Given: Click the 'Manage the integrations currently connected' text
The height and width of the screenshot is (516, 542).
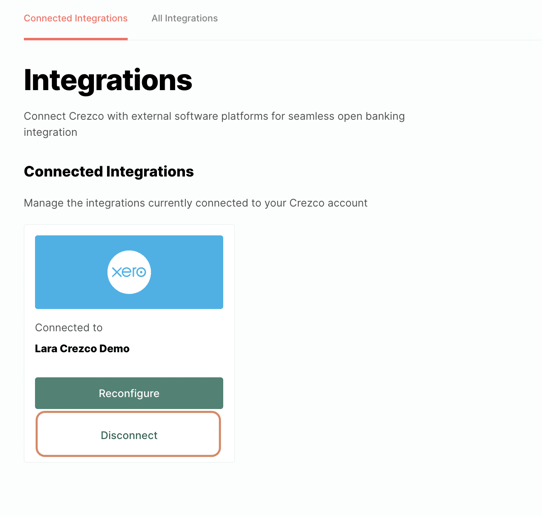Looking at the screenshot, I should tap(195, 203).
